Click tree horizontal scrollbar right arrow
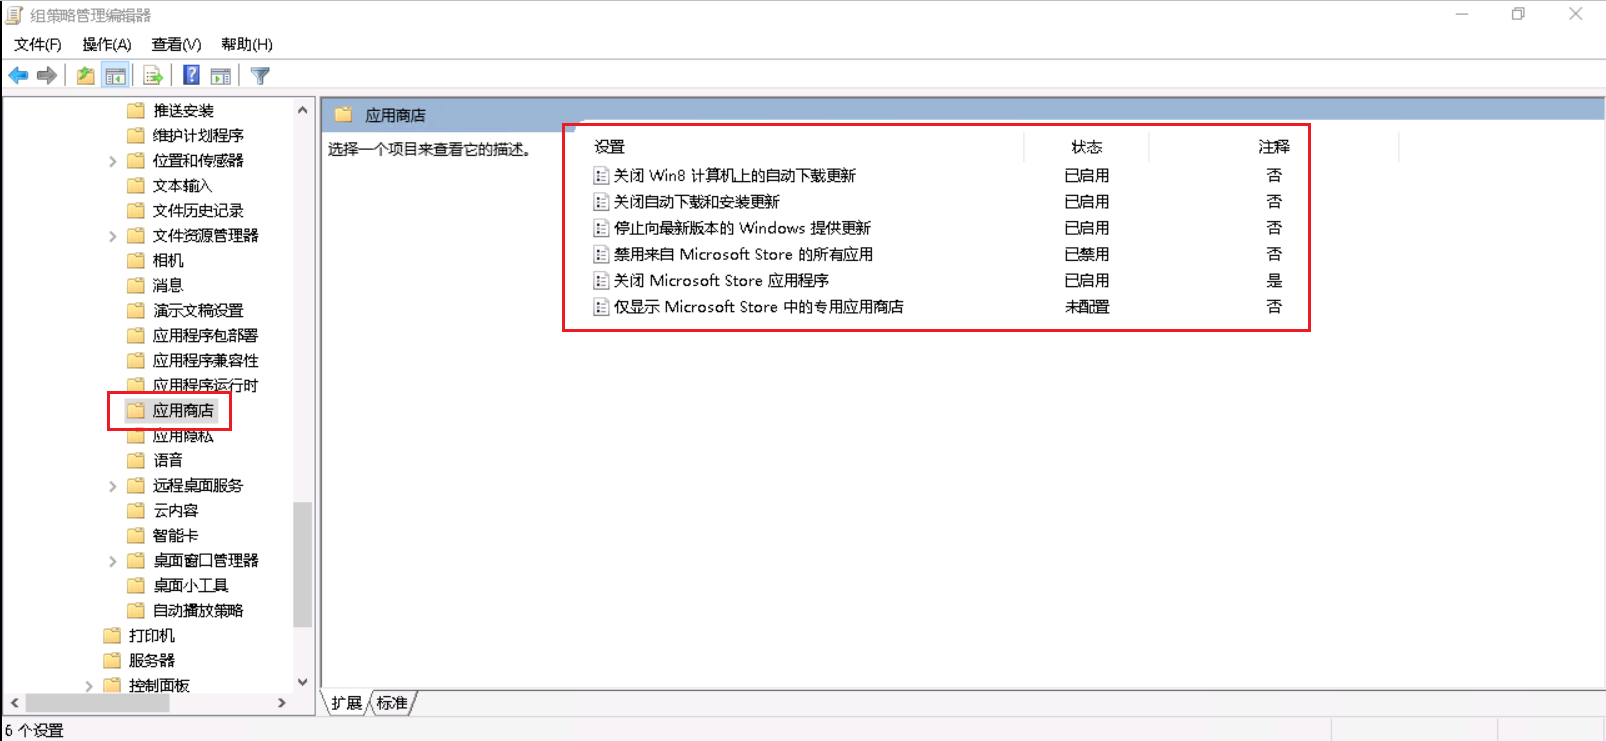 281,703
